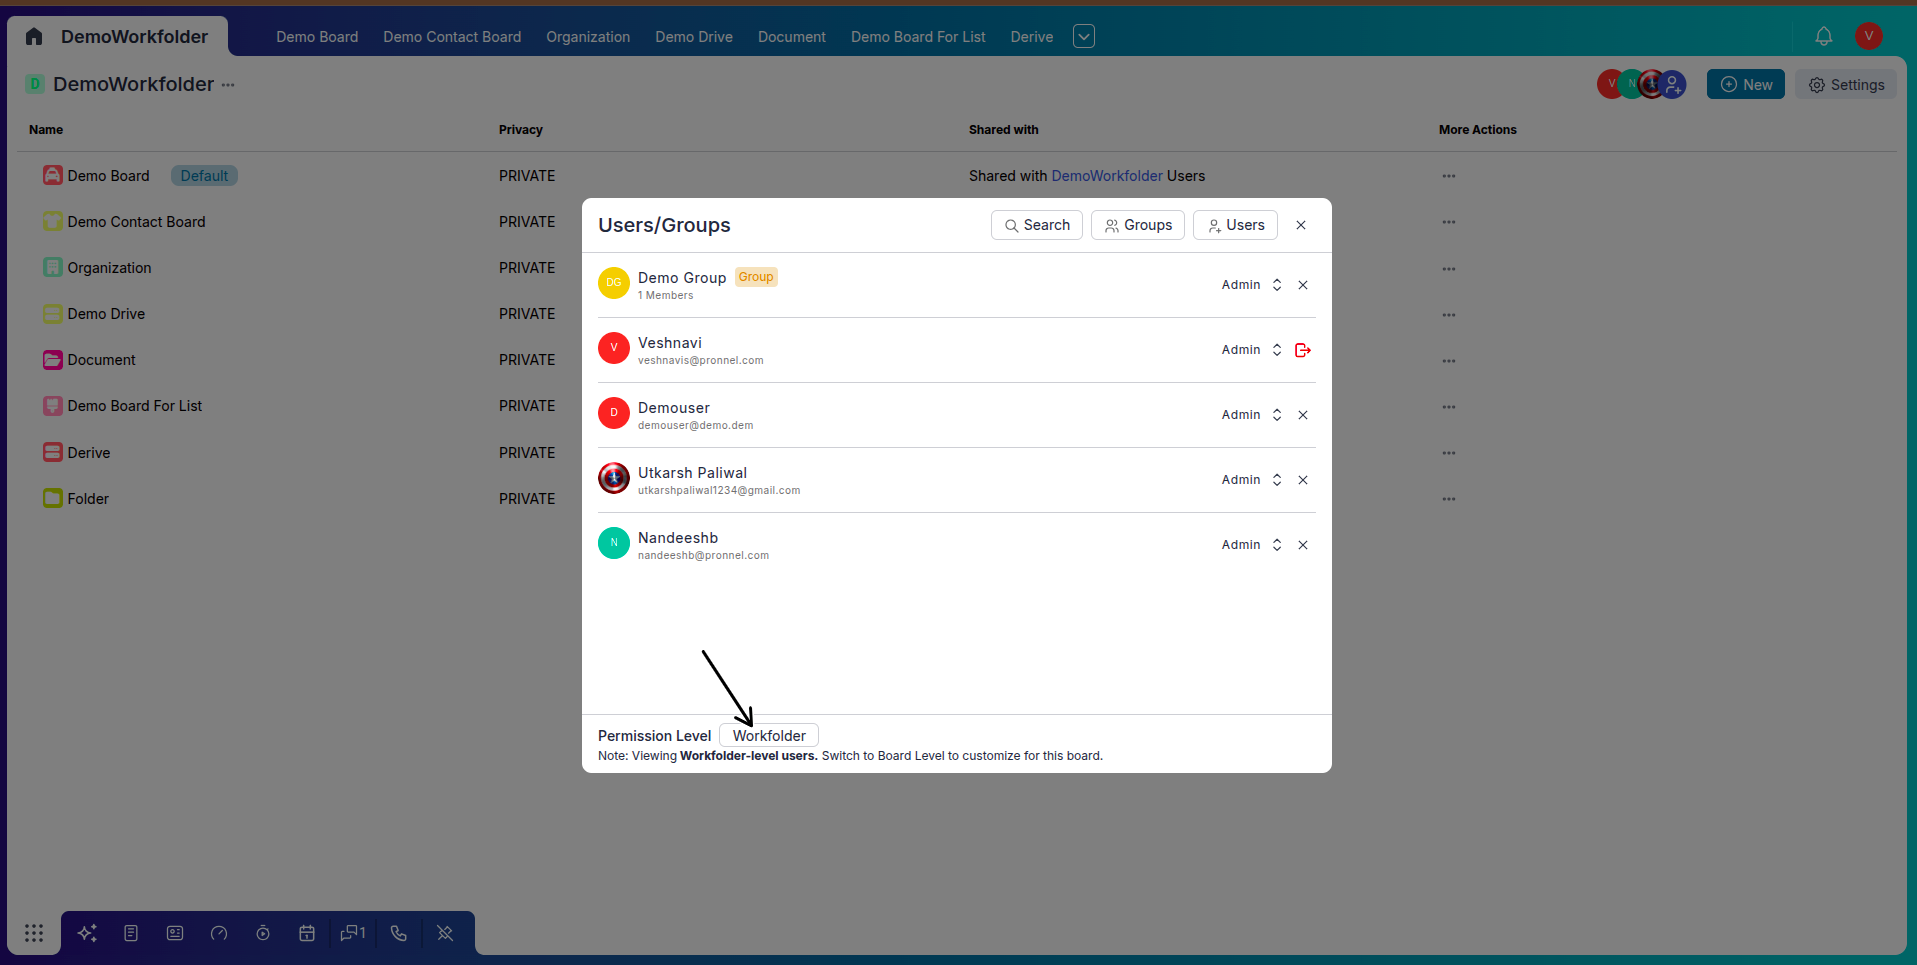Open the DemoWorkfolder title ellipsis menu

[228, 85]
